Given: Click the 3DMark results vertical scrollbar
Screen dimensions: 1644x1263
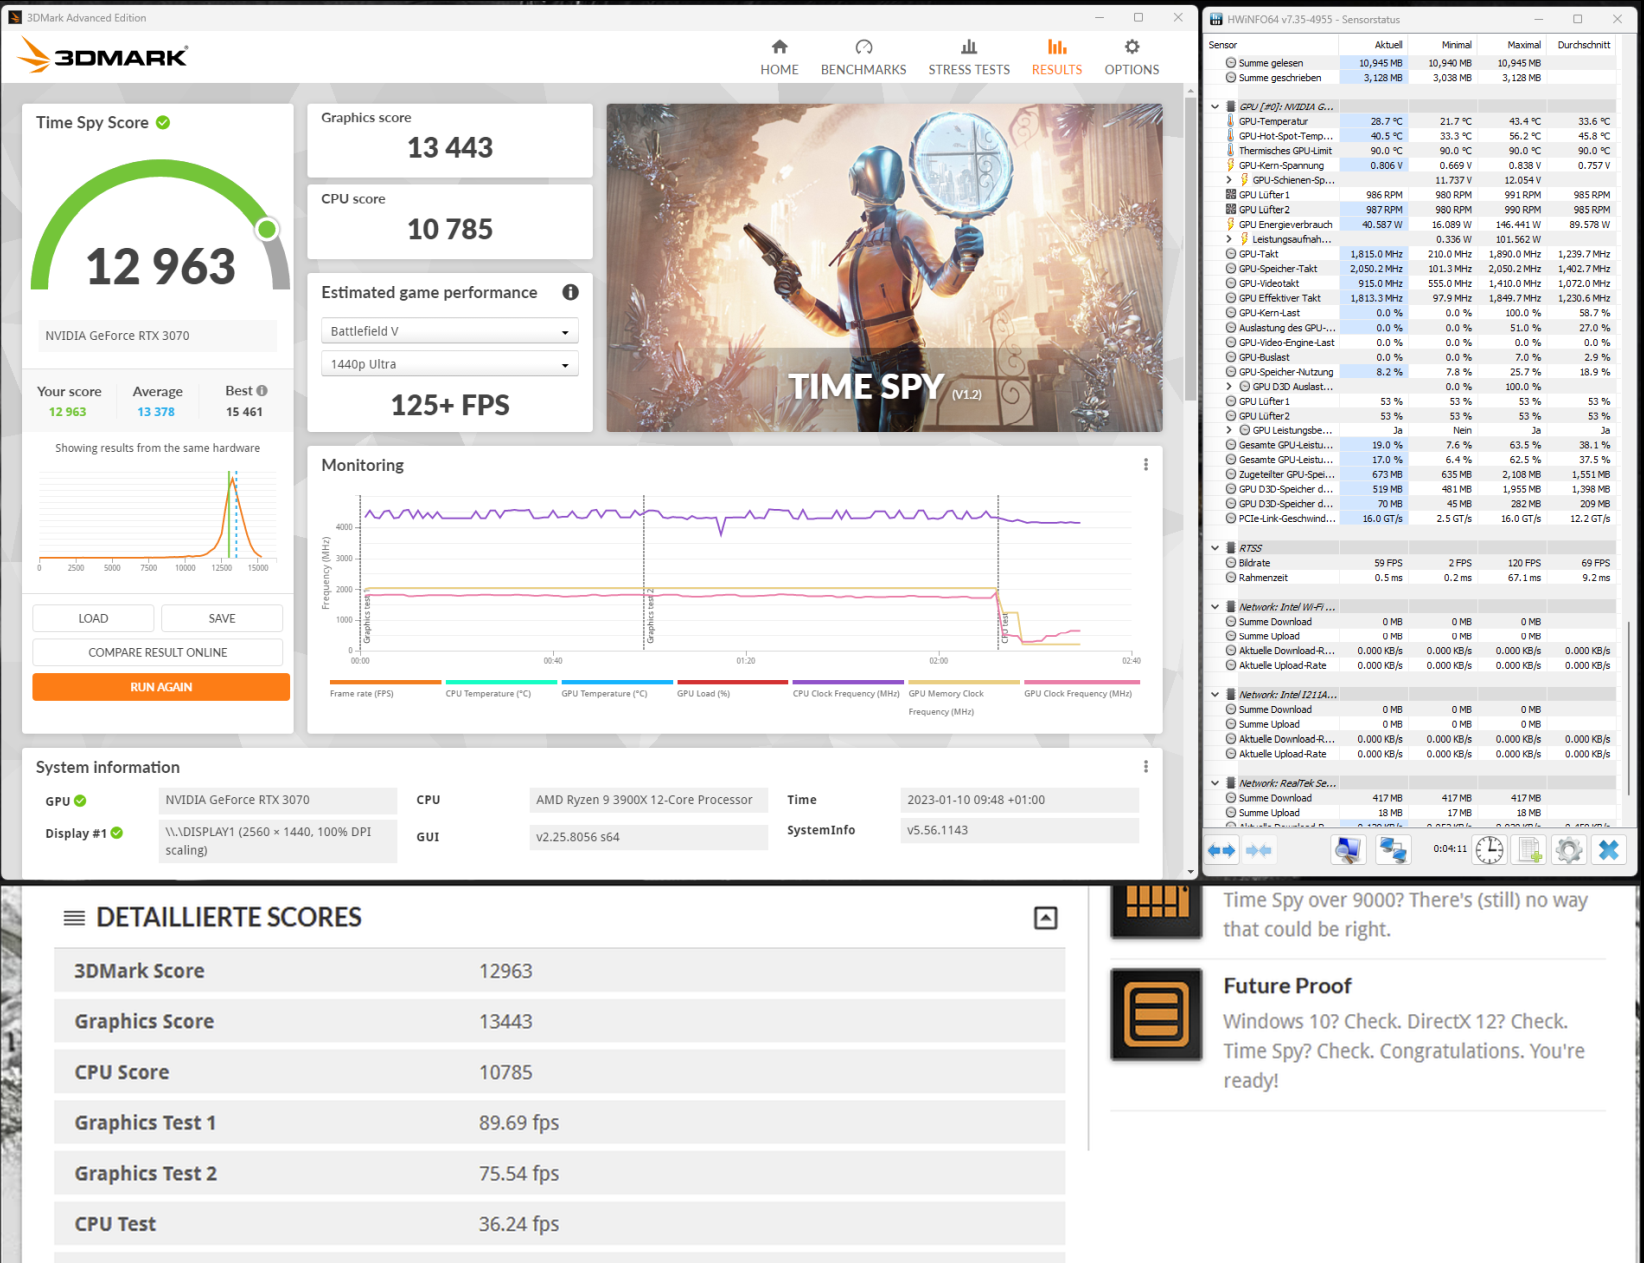Looking at the screenshot, I should coord(1190,250).
